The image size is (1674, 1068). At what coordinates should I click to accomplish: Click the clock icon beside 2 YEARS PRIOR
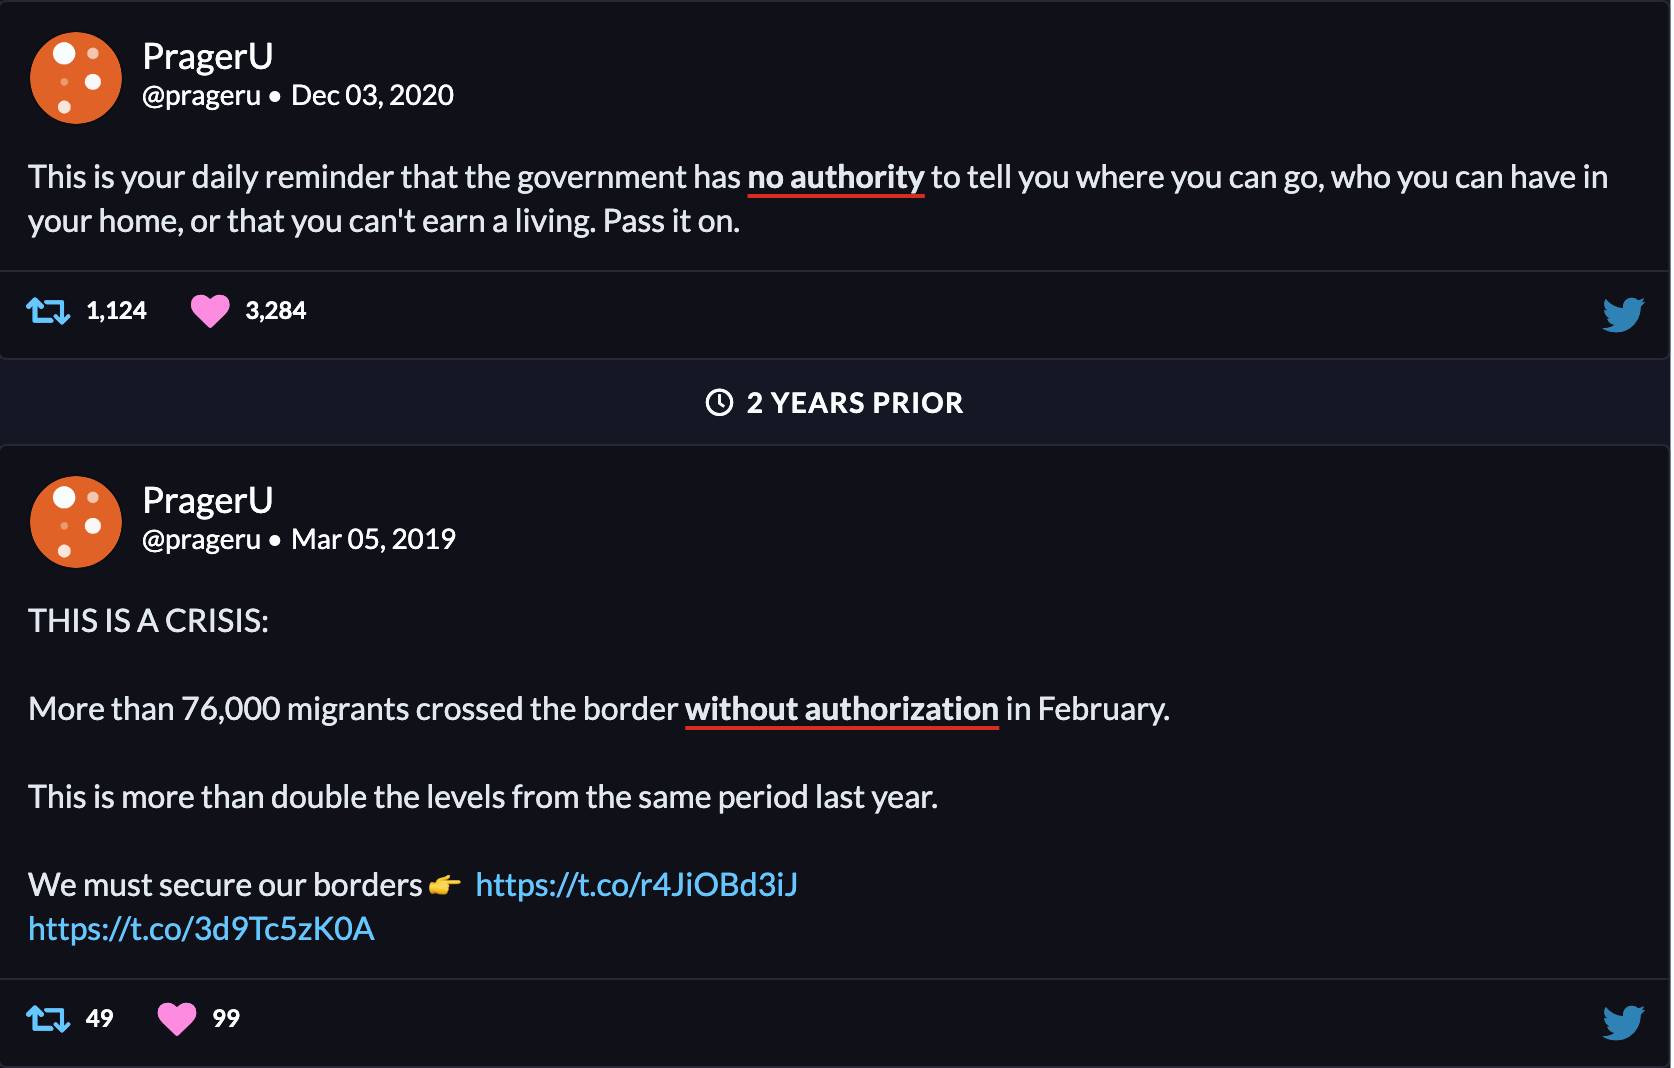719,403
